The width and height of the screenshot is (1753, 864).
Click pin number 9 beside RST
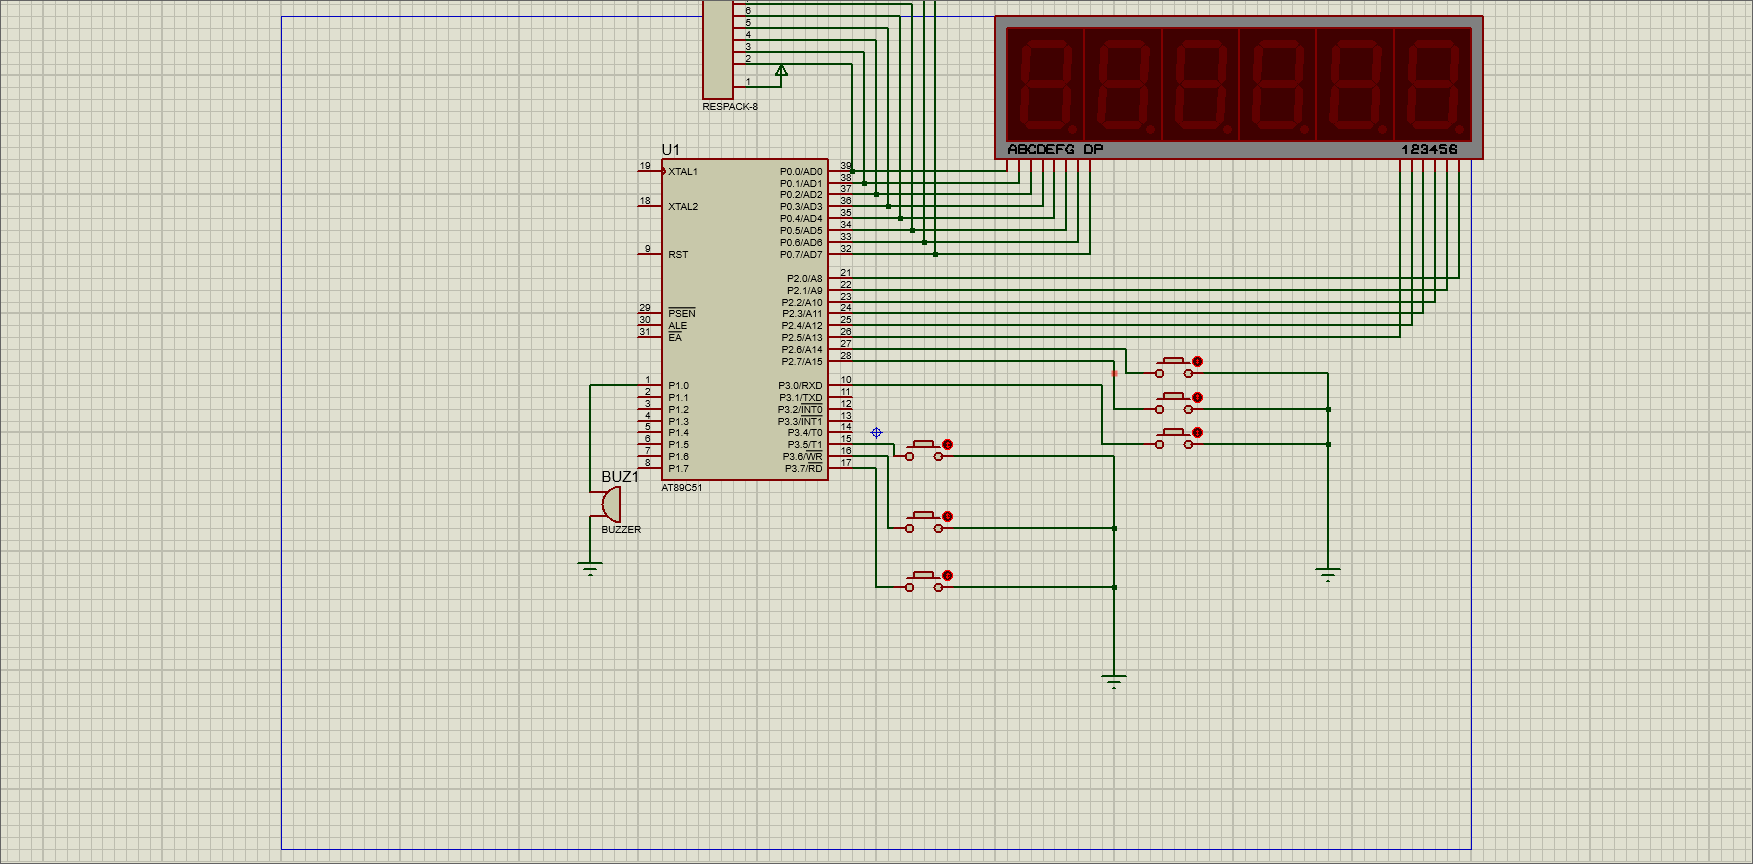coord(648,249)
